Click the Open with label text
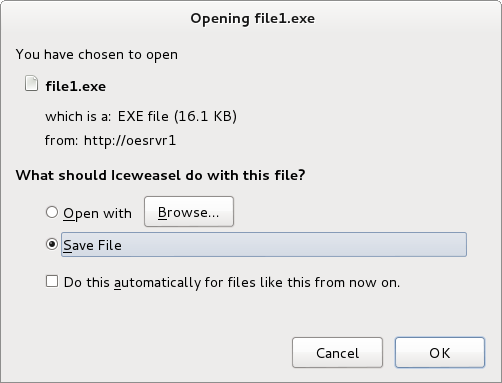 tap(97, 214)
